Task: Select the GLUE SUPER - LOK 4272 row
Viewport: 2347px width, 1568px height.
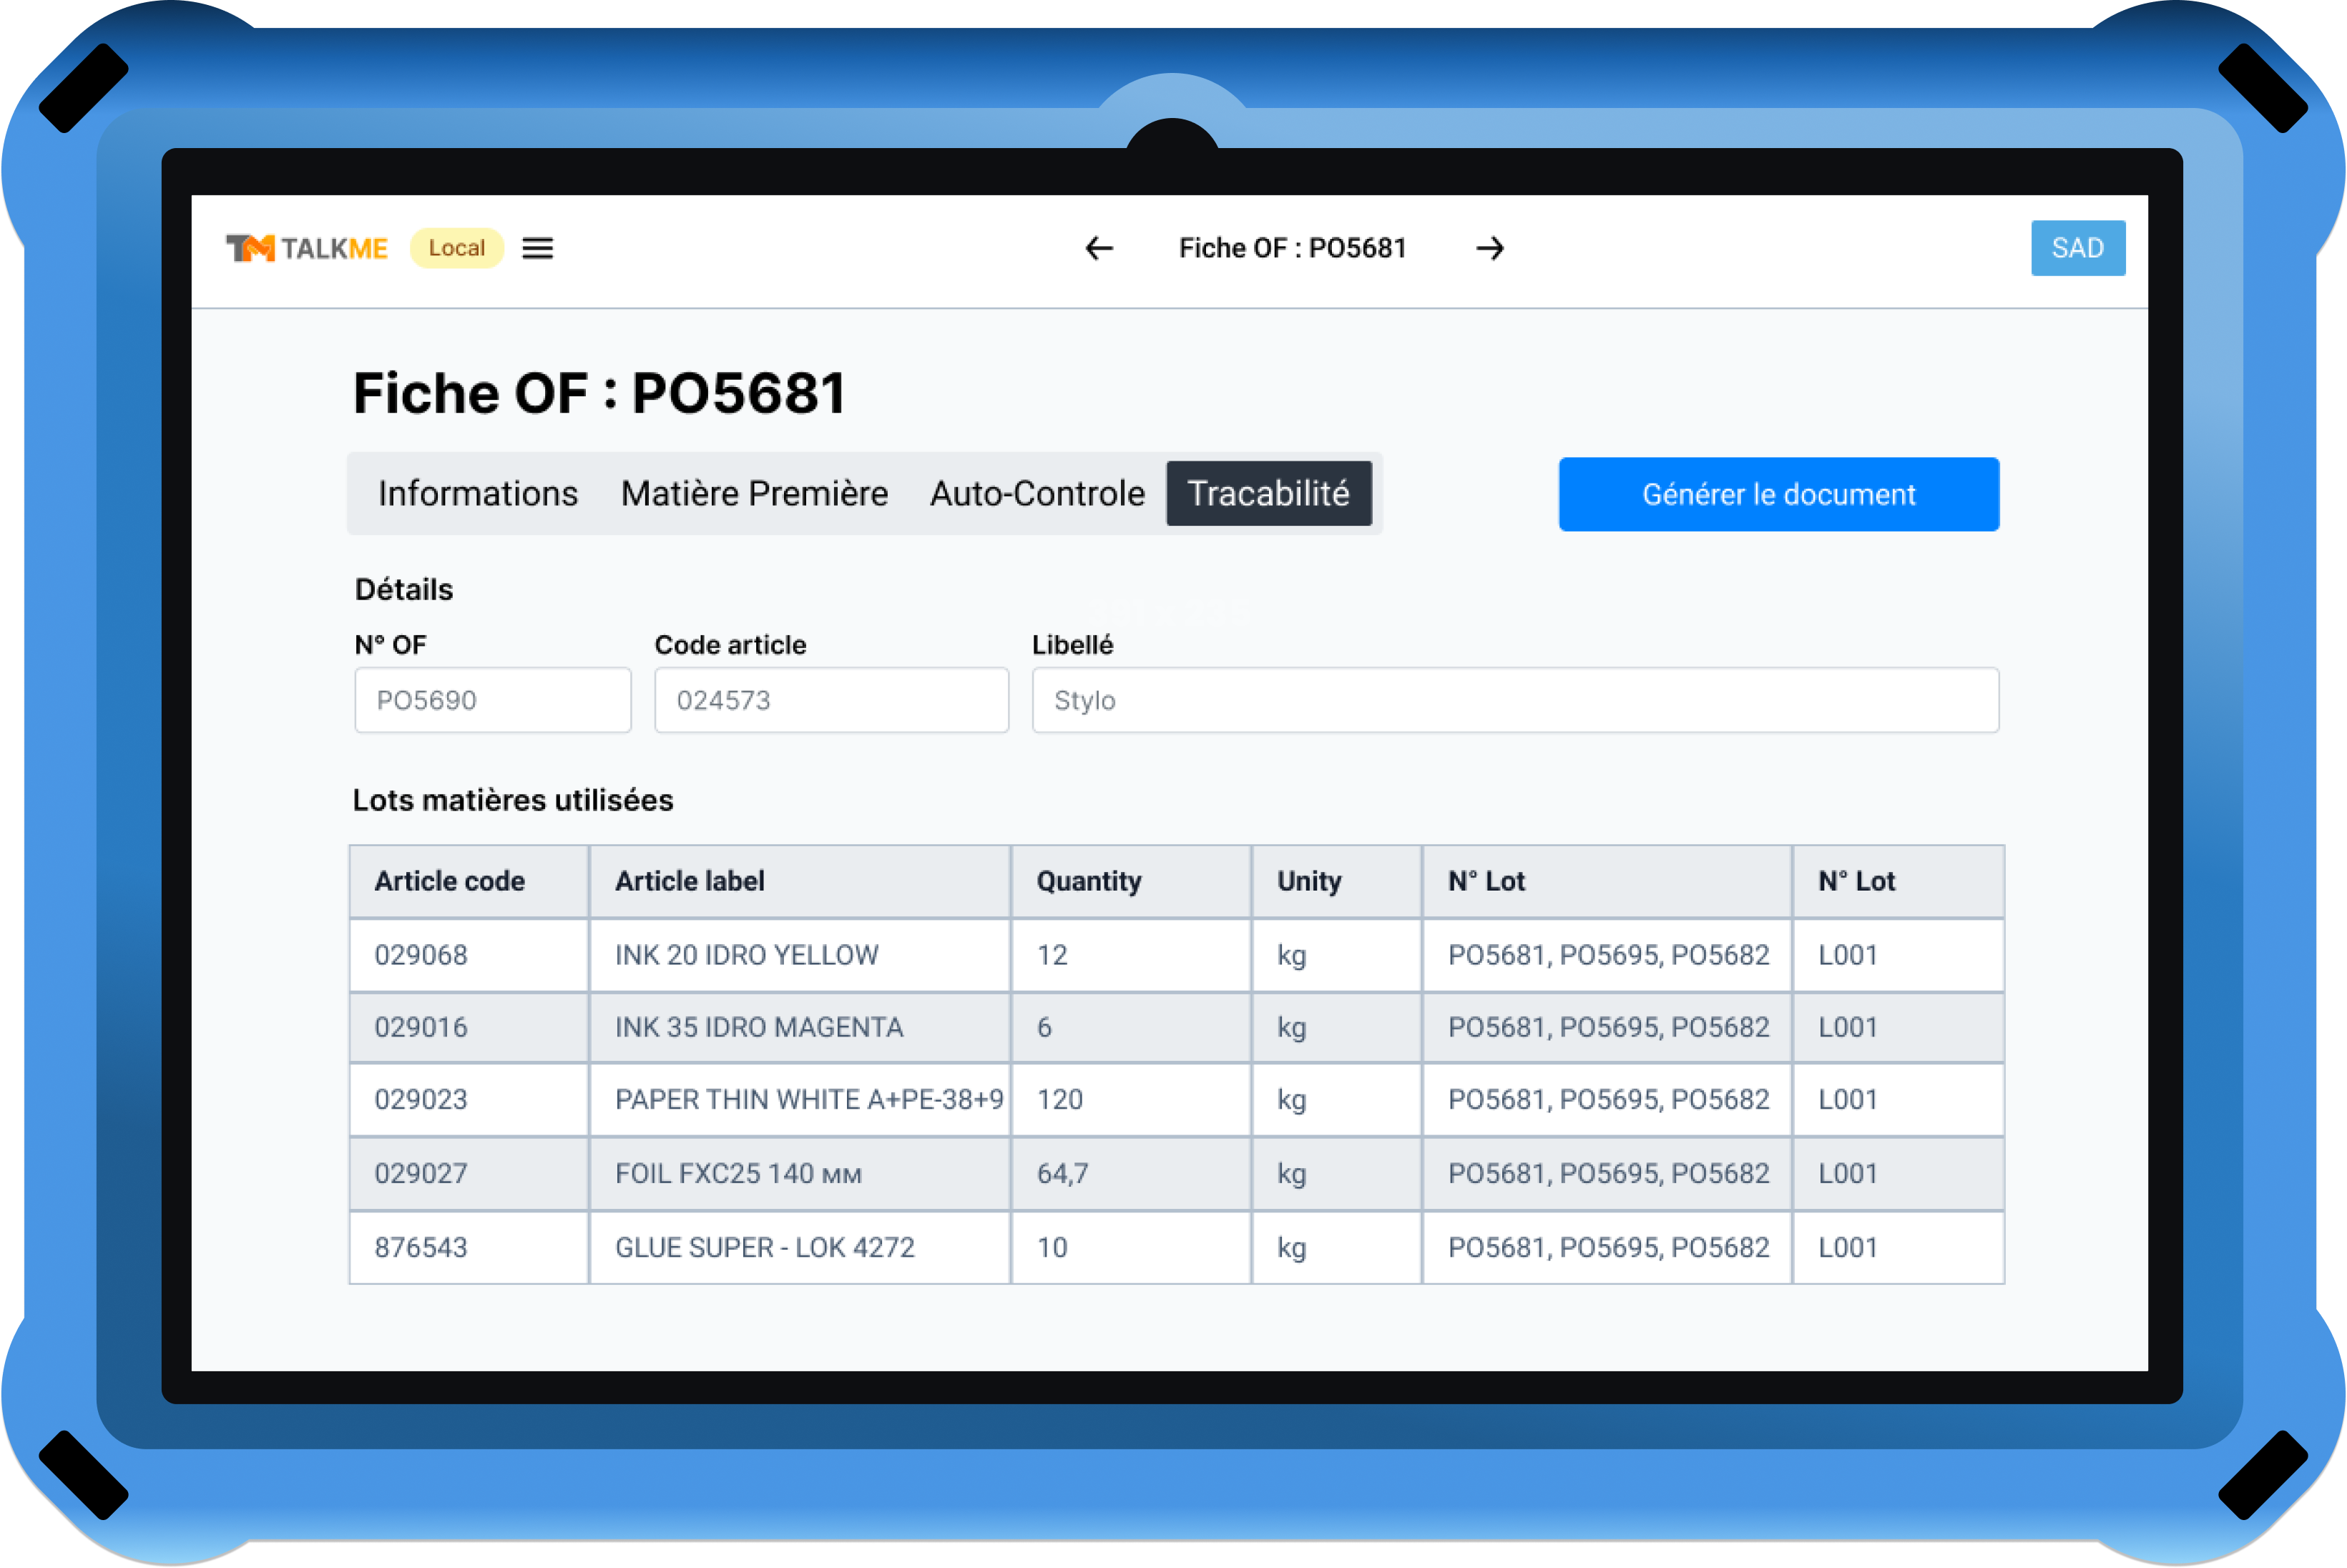Action: point(765,1247)
